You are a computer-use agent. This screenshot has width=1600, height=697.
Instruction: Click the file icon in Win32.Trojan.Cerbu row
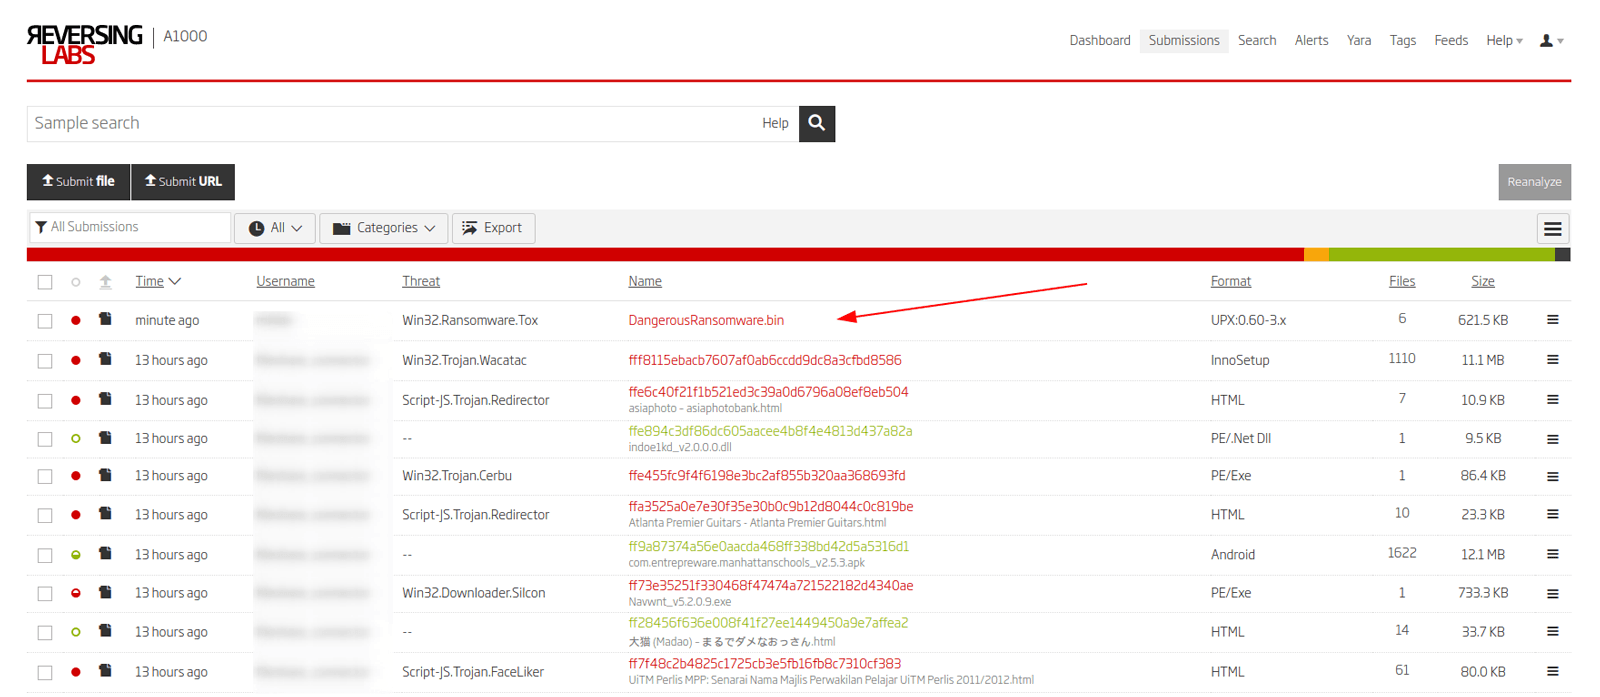pos(105,476)
